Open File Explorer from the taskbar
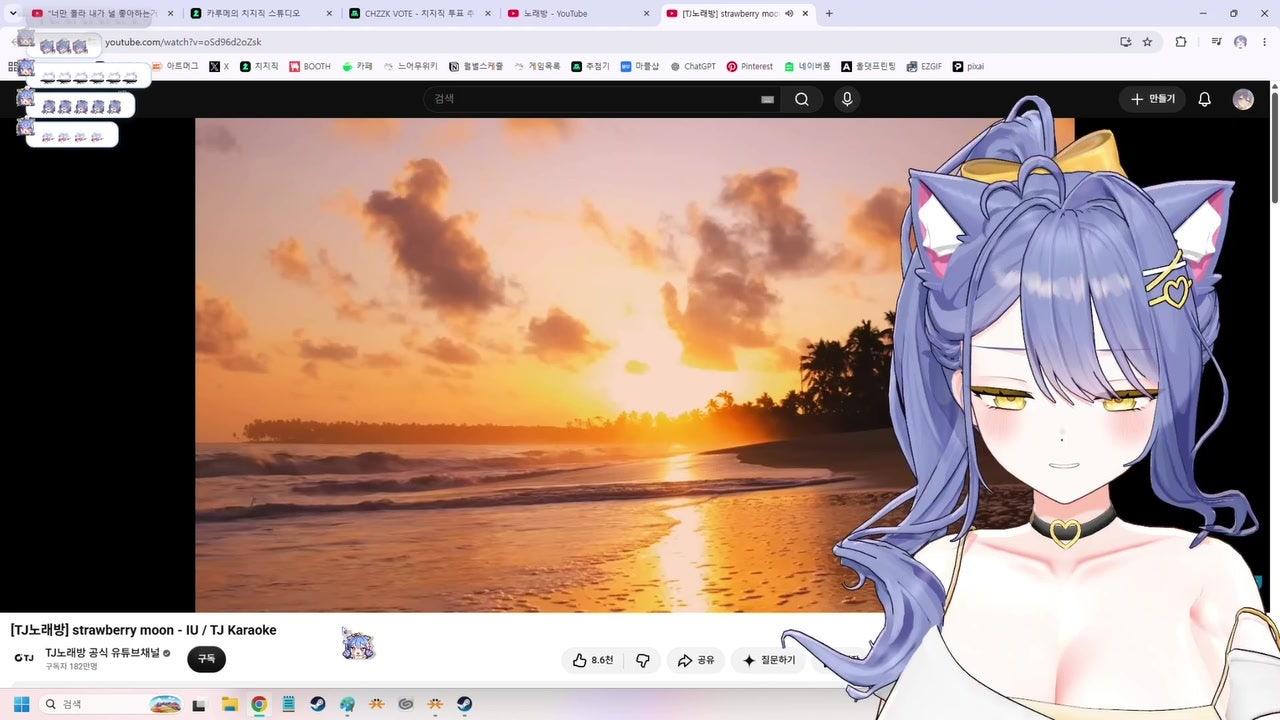The image size is (1280, 720). (229, 704)
